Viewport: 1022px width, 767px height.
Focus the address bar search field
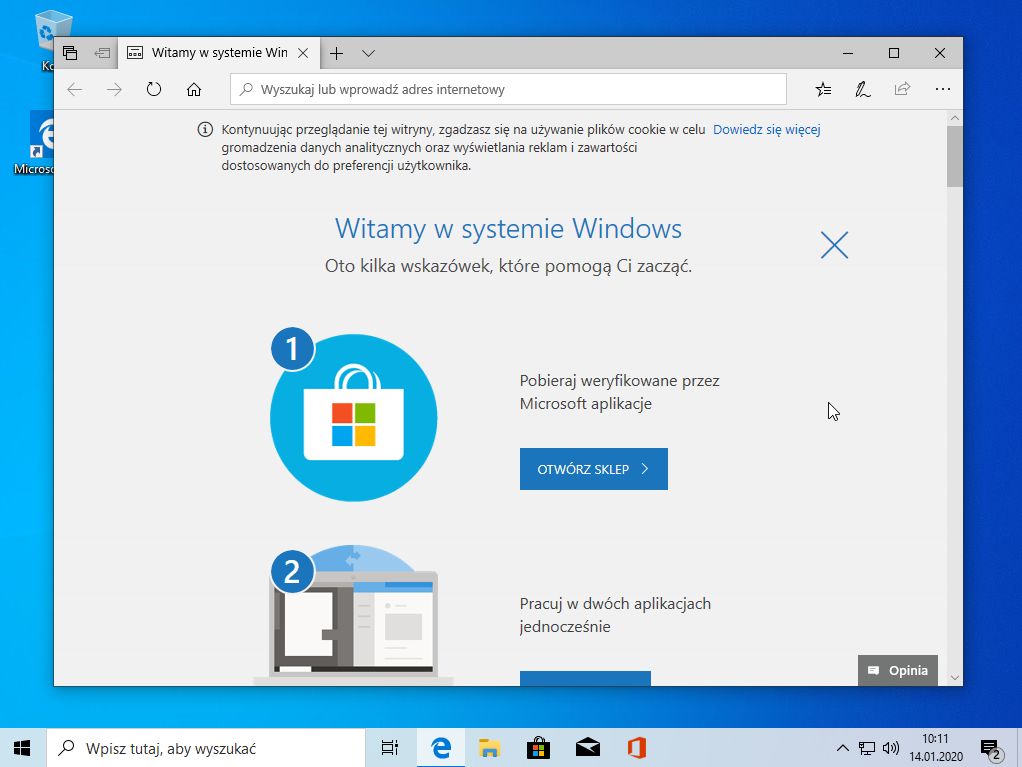(508, 89)
